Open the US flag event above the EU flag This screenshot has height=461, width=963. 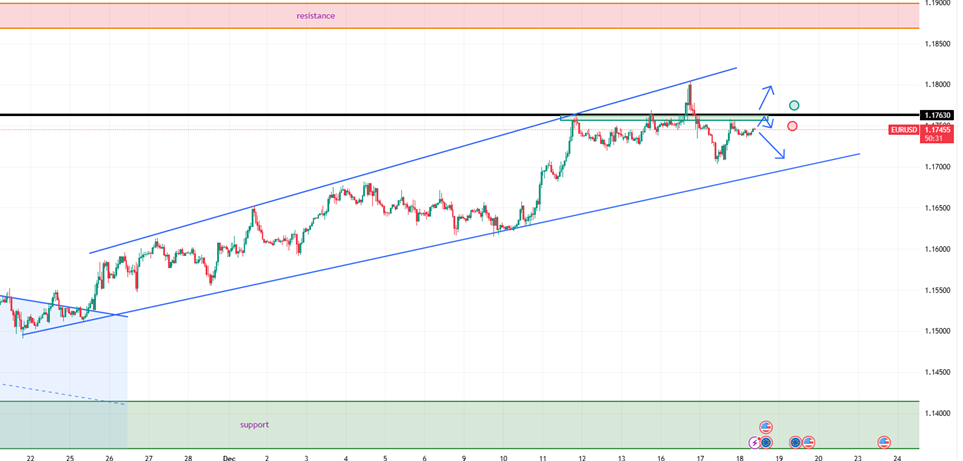(766, 427)
